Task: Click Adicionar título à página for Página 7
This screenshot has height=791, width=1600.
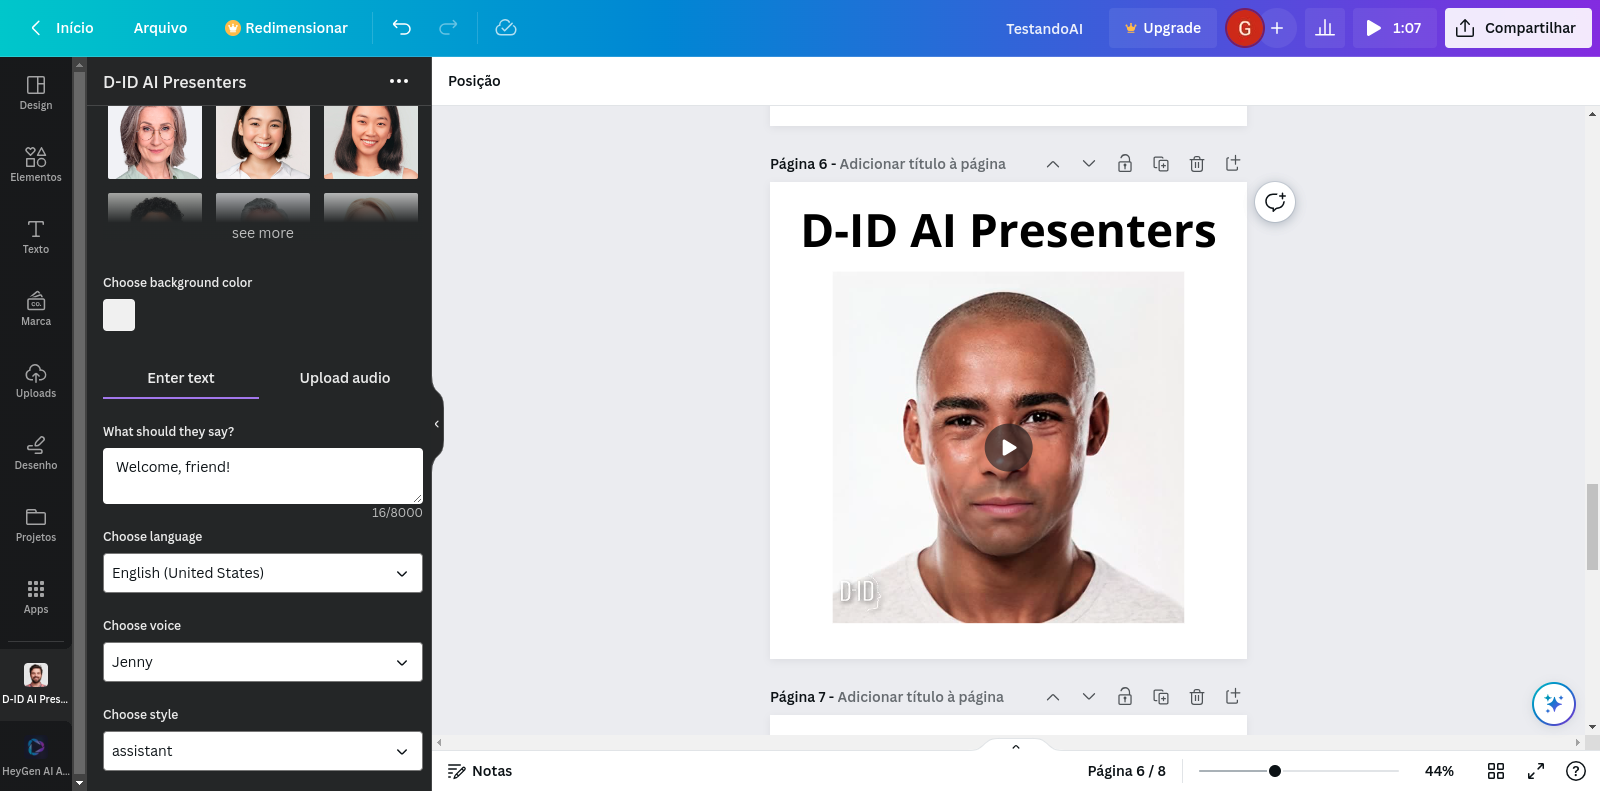Action: [x=920, y=697]
